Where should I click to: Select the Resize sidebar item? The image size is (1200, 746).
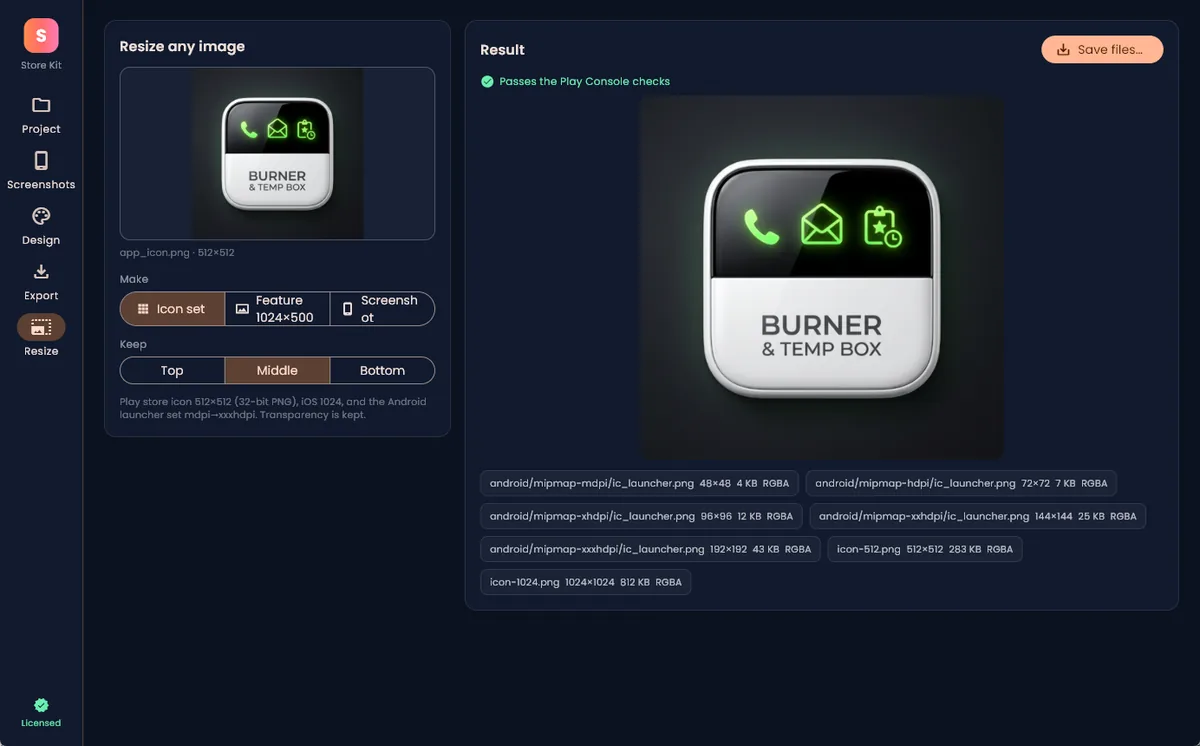(41, 337)
